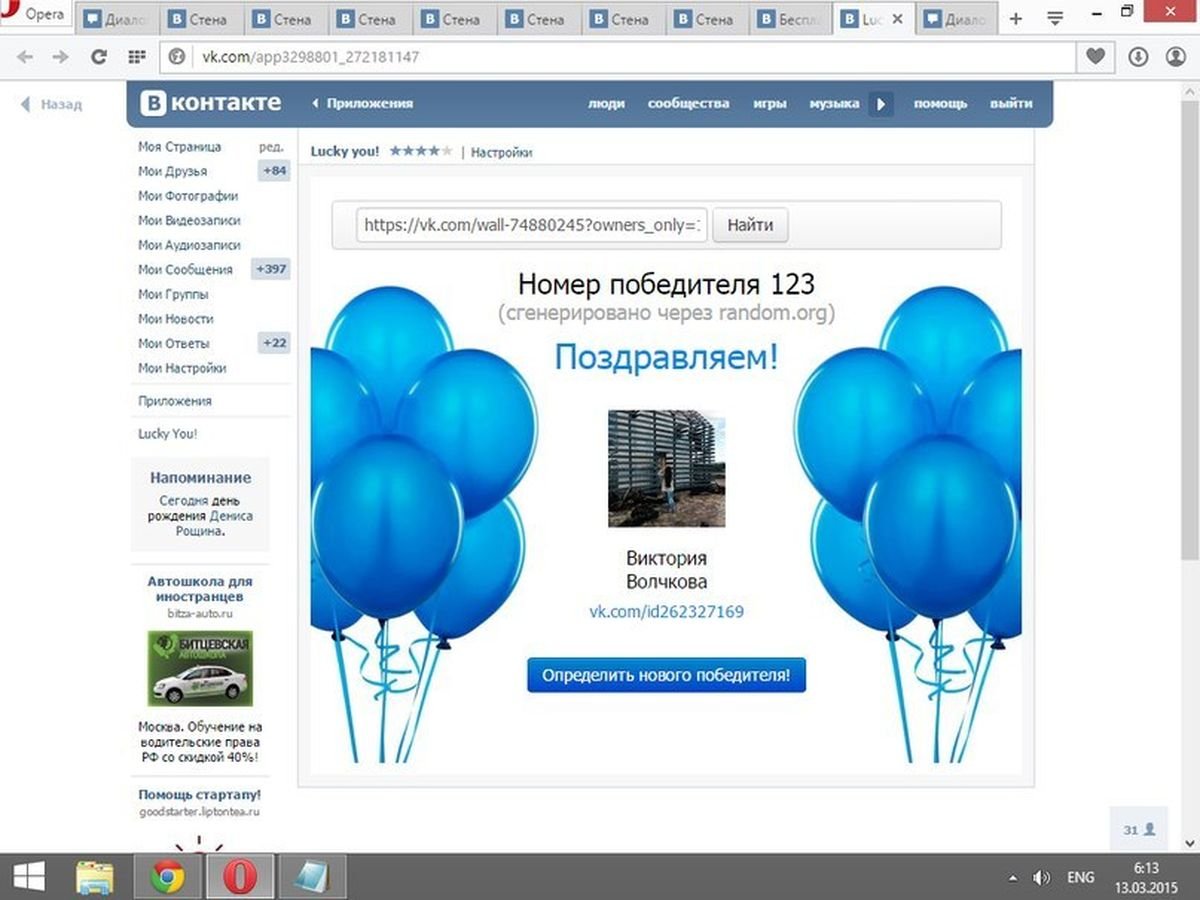Open Opera downloads icon
This screenshot has width=1200, height=900.
(x=1137, y=58)
